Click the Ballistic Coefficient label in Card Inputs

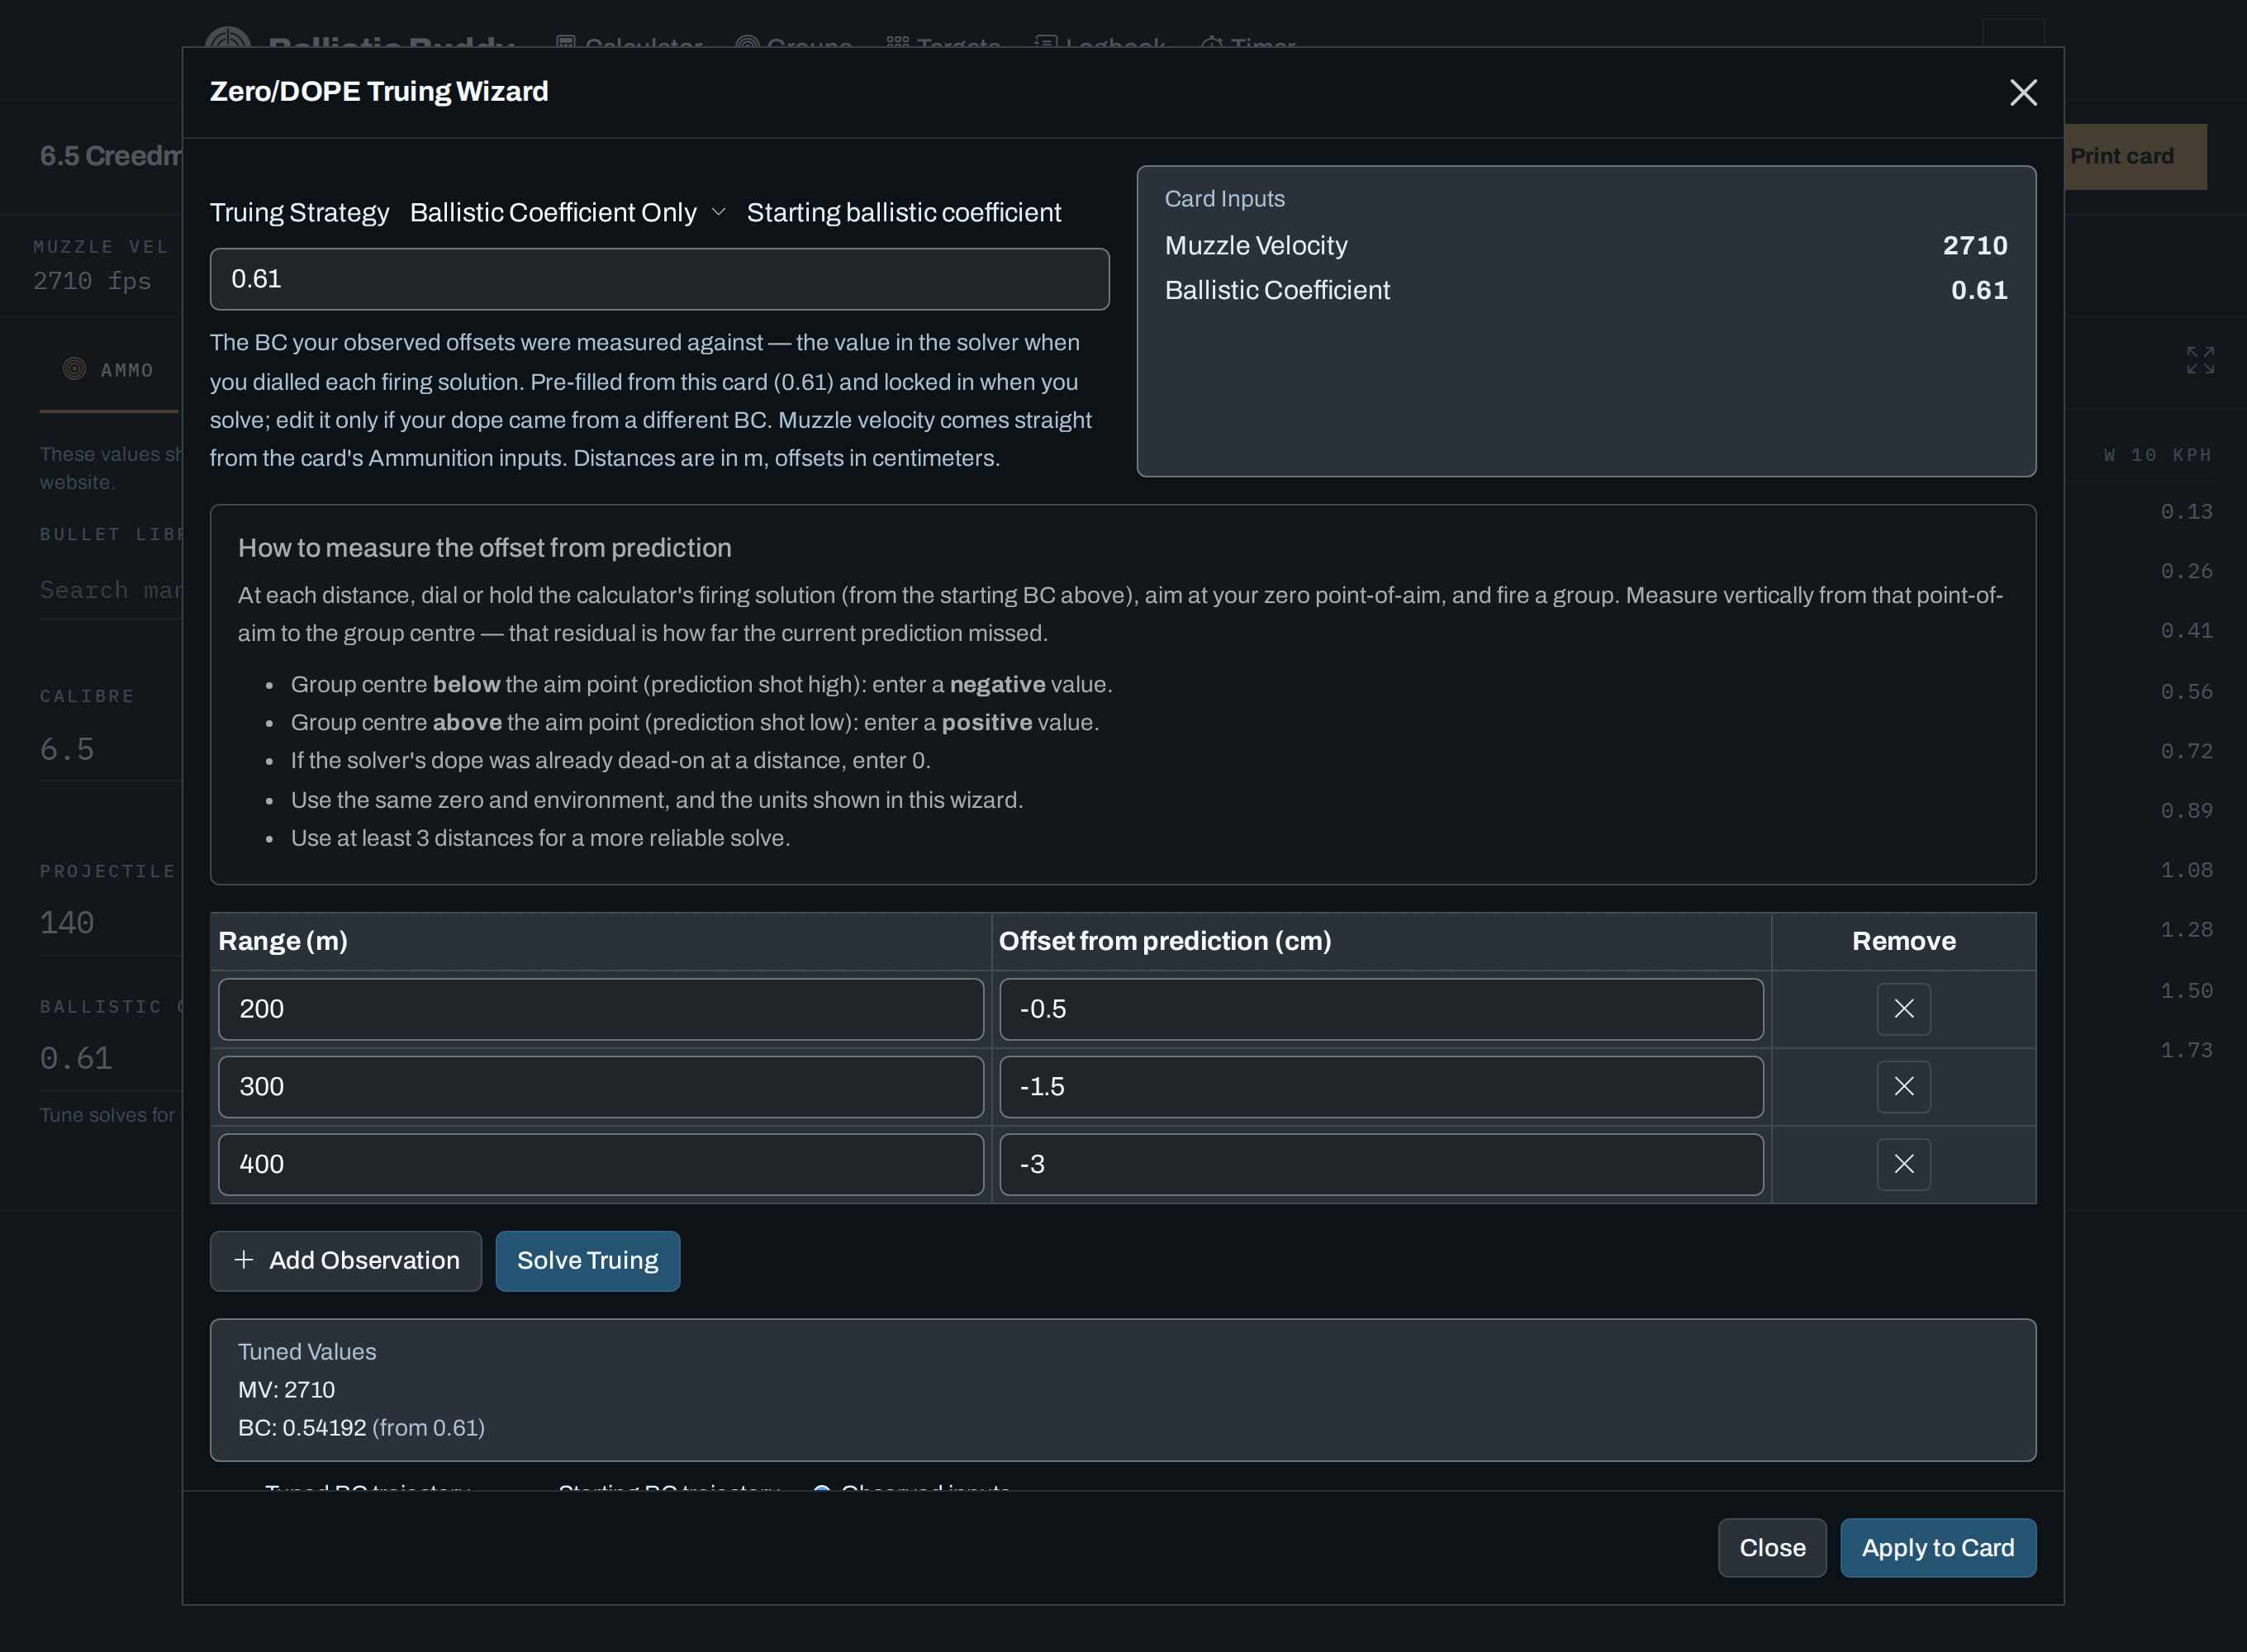tap(1277, 290)
